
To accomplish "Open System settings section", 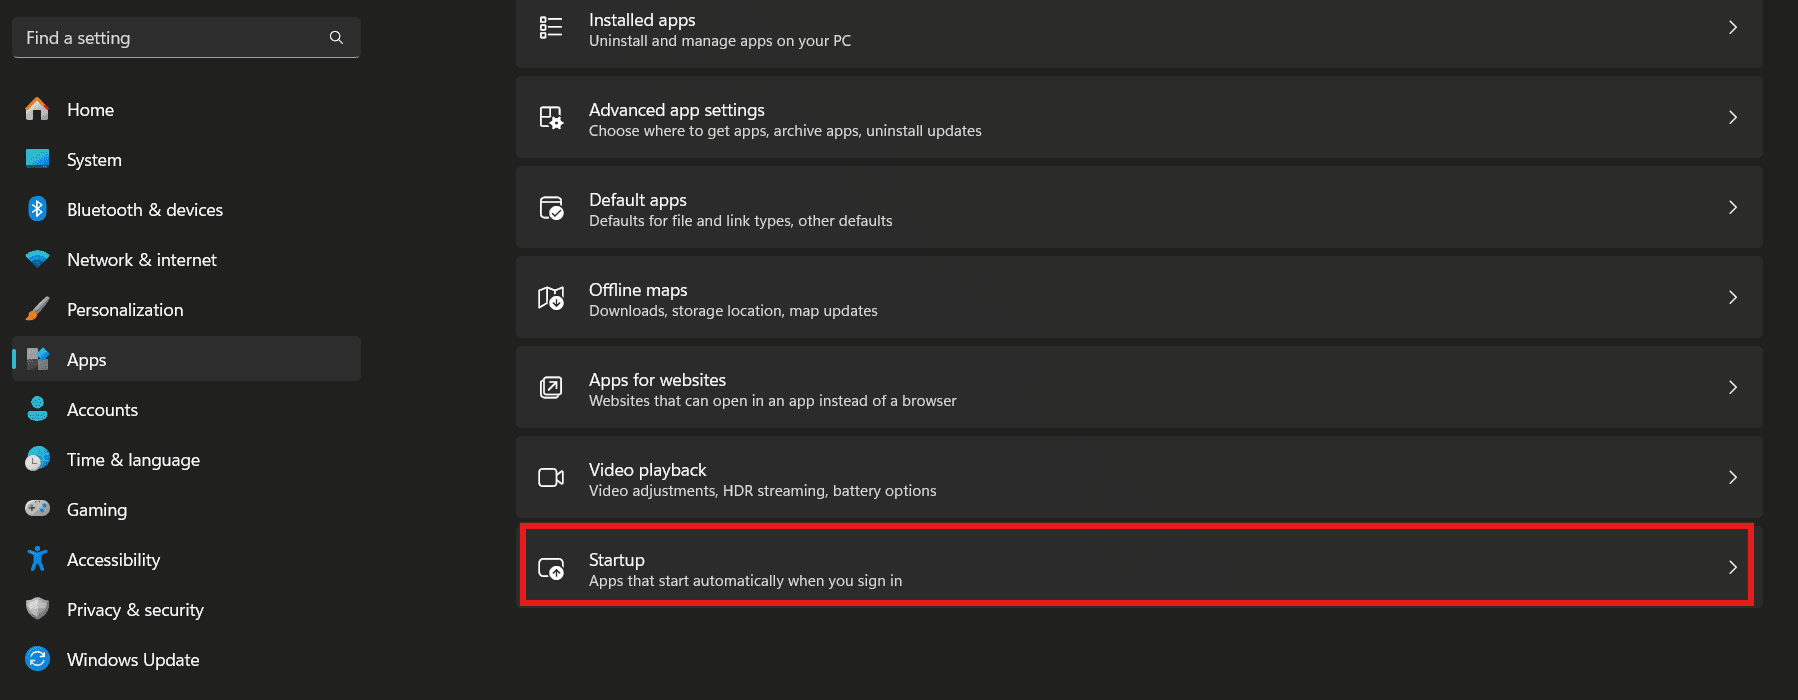I will (94, 160).
